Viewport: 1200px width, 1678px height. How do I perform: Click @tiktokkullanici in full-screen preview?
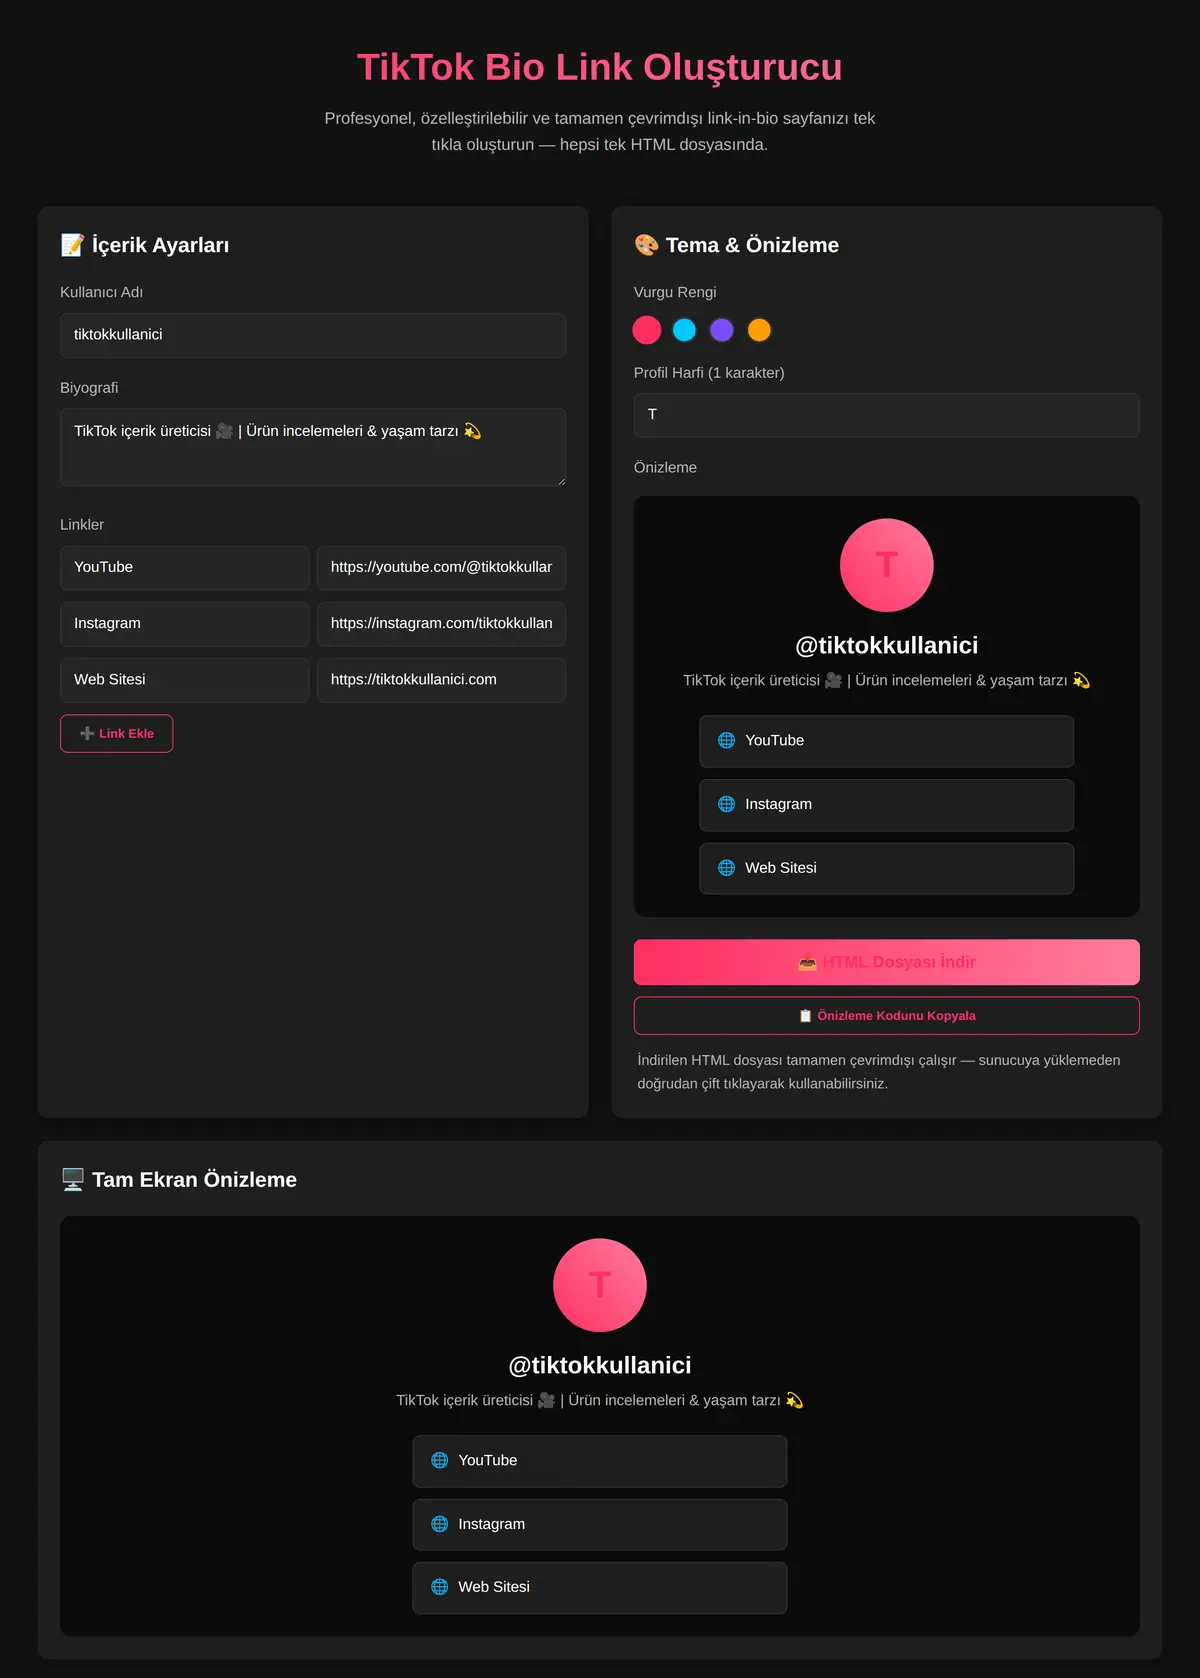tap(600, 1366)
